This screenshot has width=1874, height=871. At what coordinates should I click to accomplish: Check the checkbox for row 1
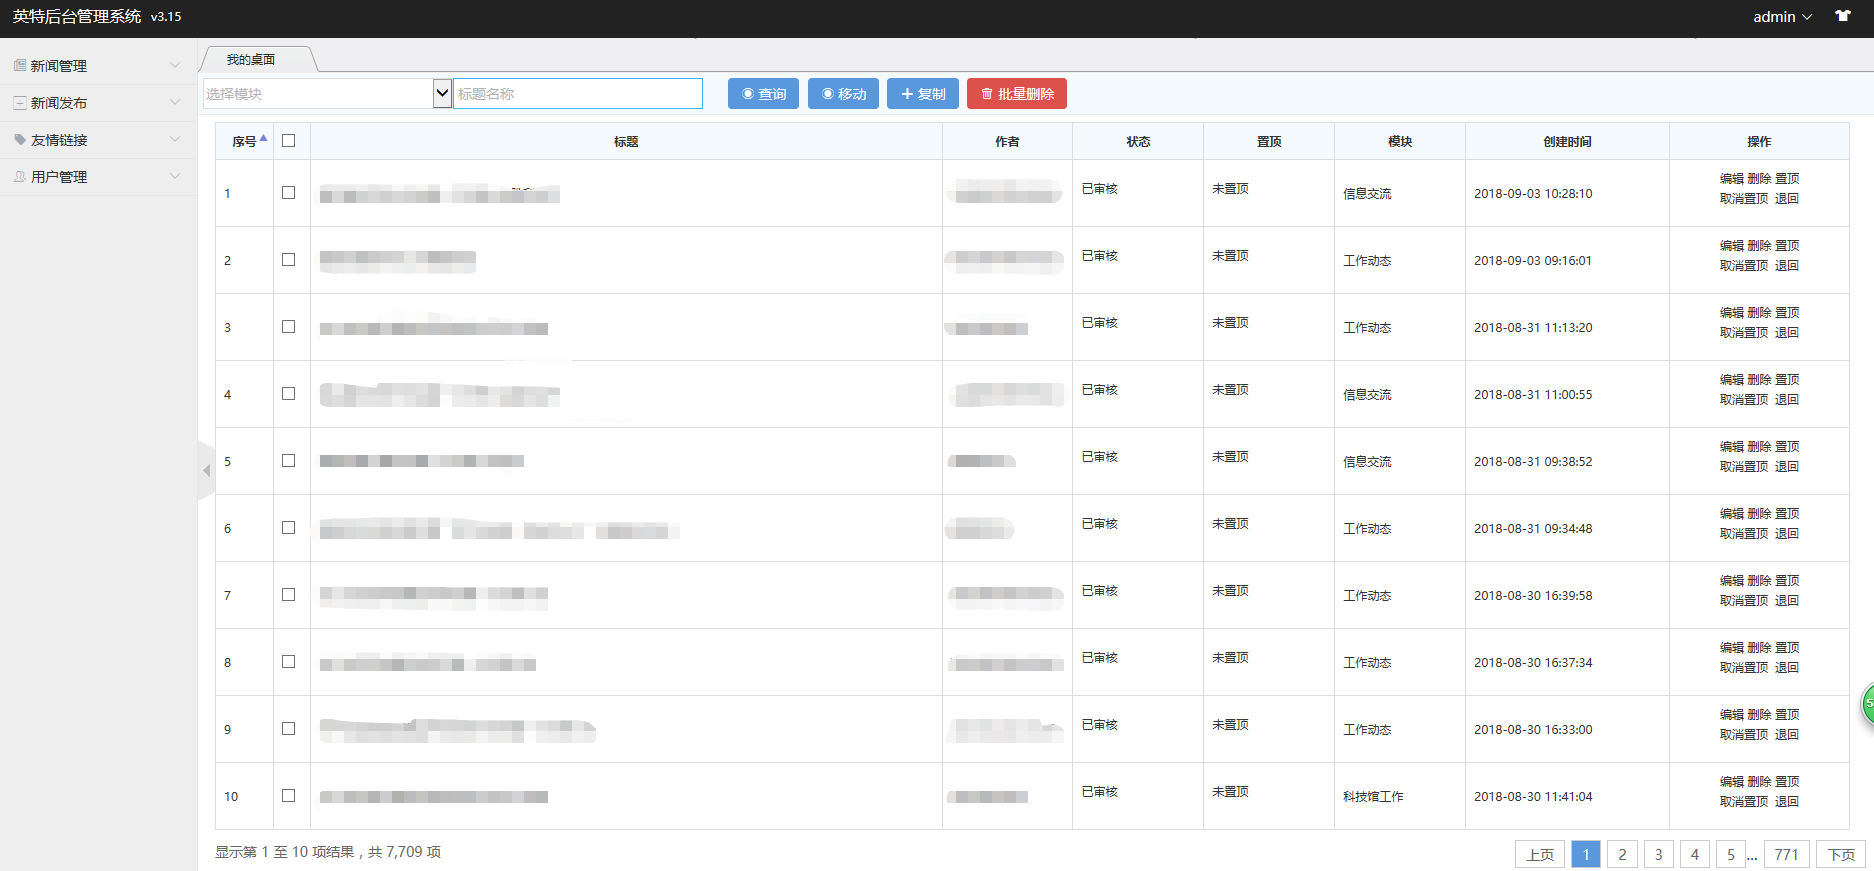(x=289, y=193)
